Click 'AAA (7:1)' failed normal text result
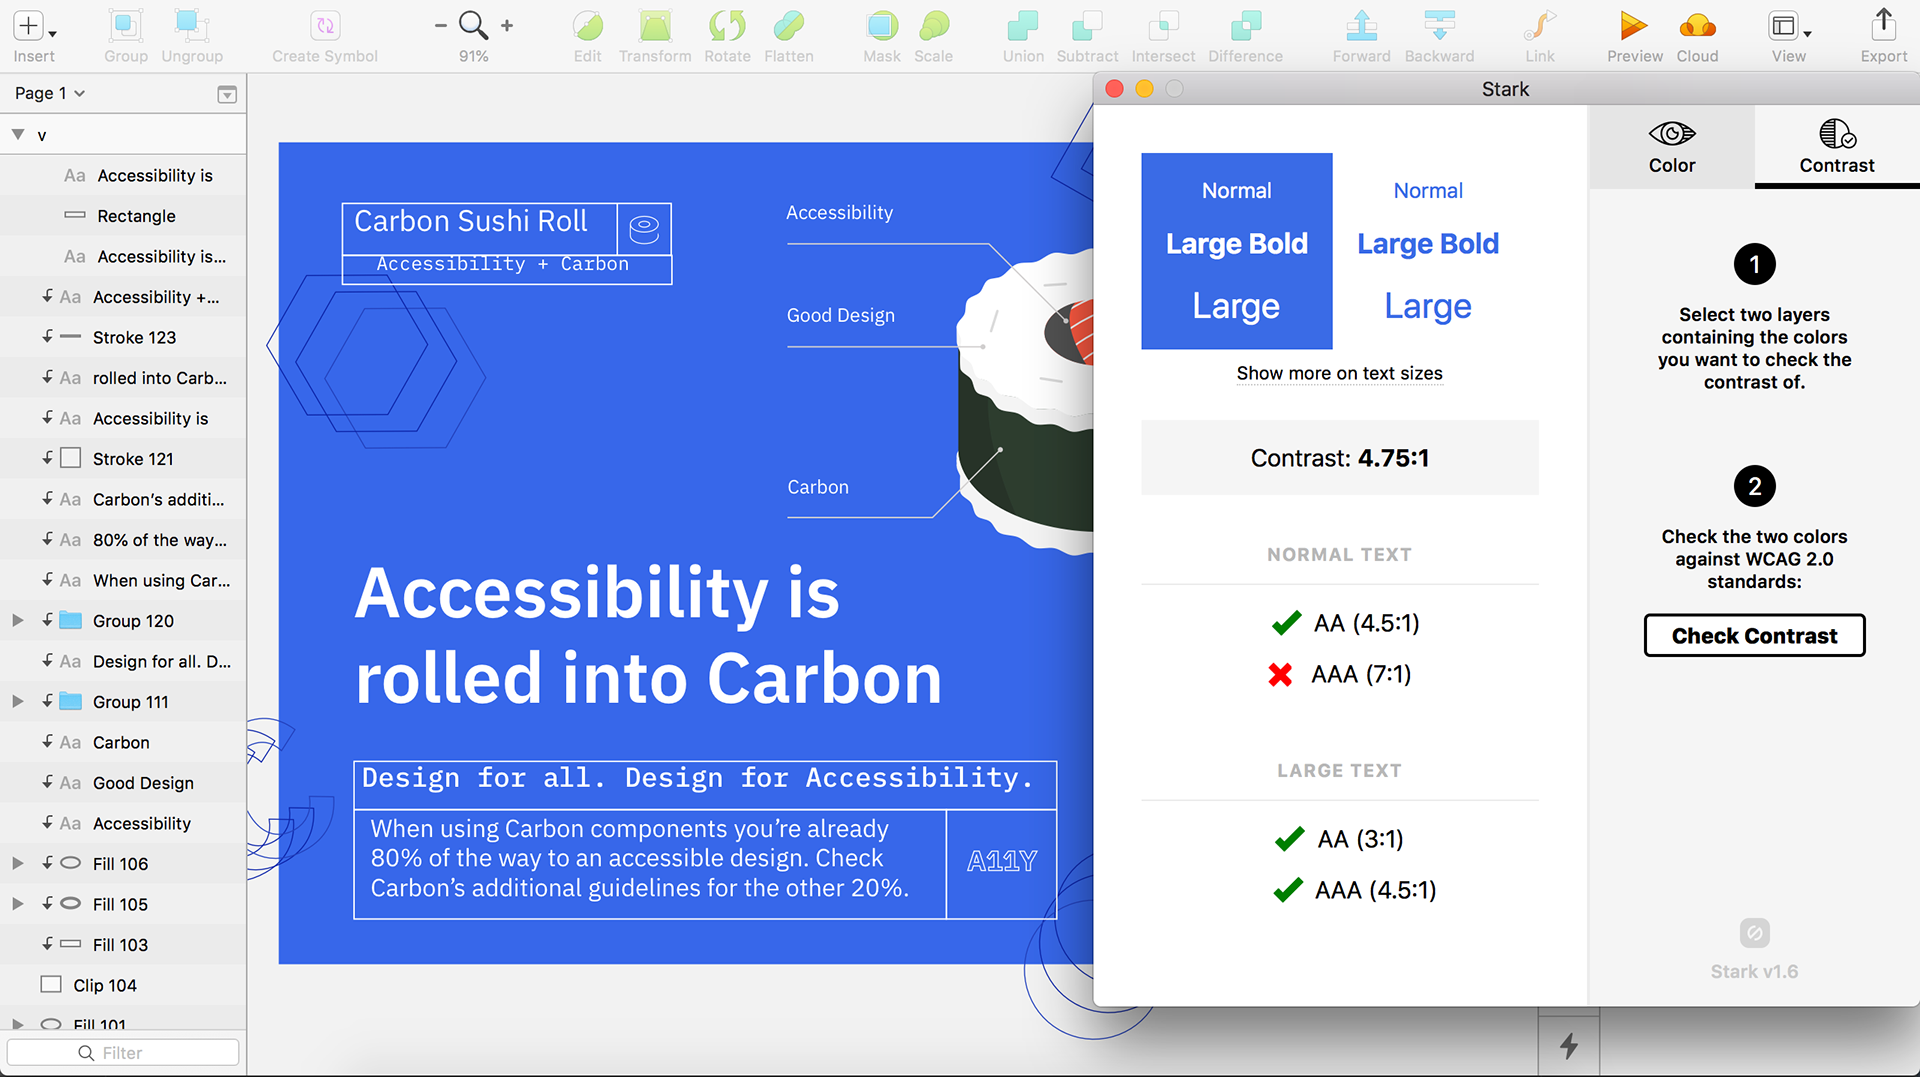This screenshot has width=1920, height=1077. click(1339, 674)
